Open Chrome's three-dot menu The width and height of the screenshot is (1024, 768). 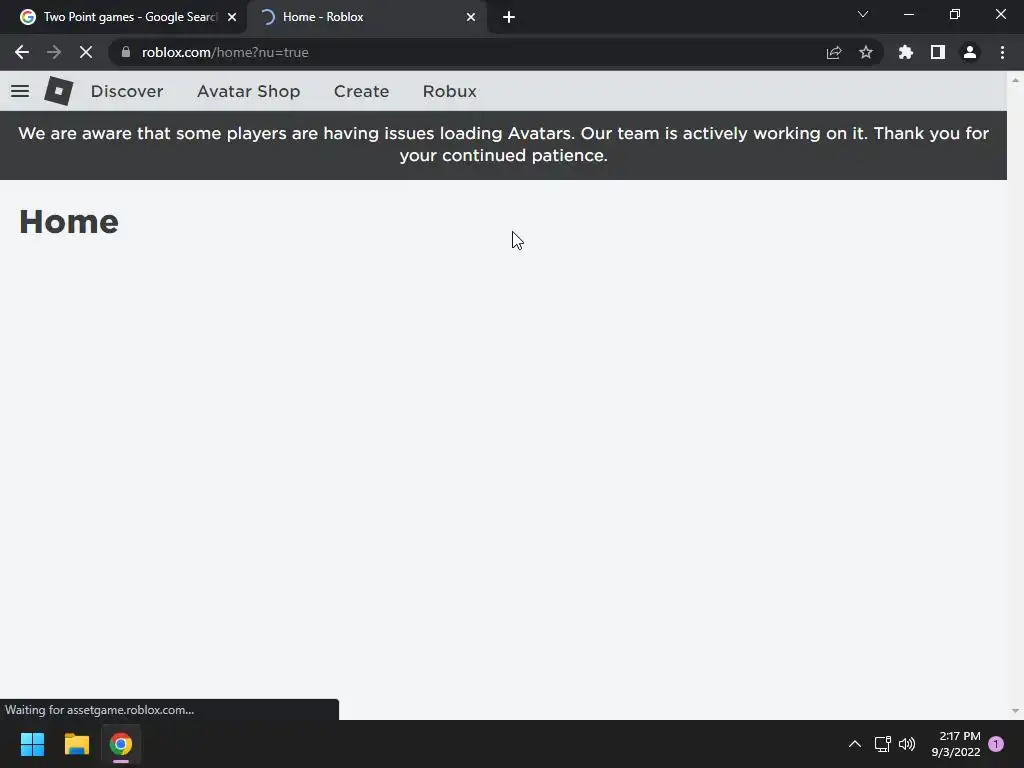1002,52
